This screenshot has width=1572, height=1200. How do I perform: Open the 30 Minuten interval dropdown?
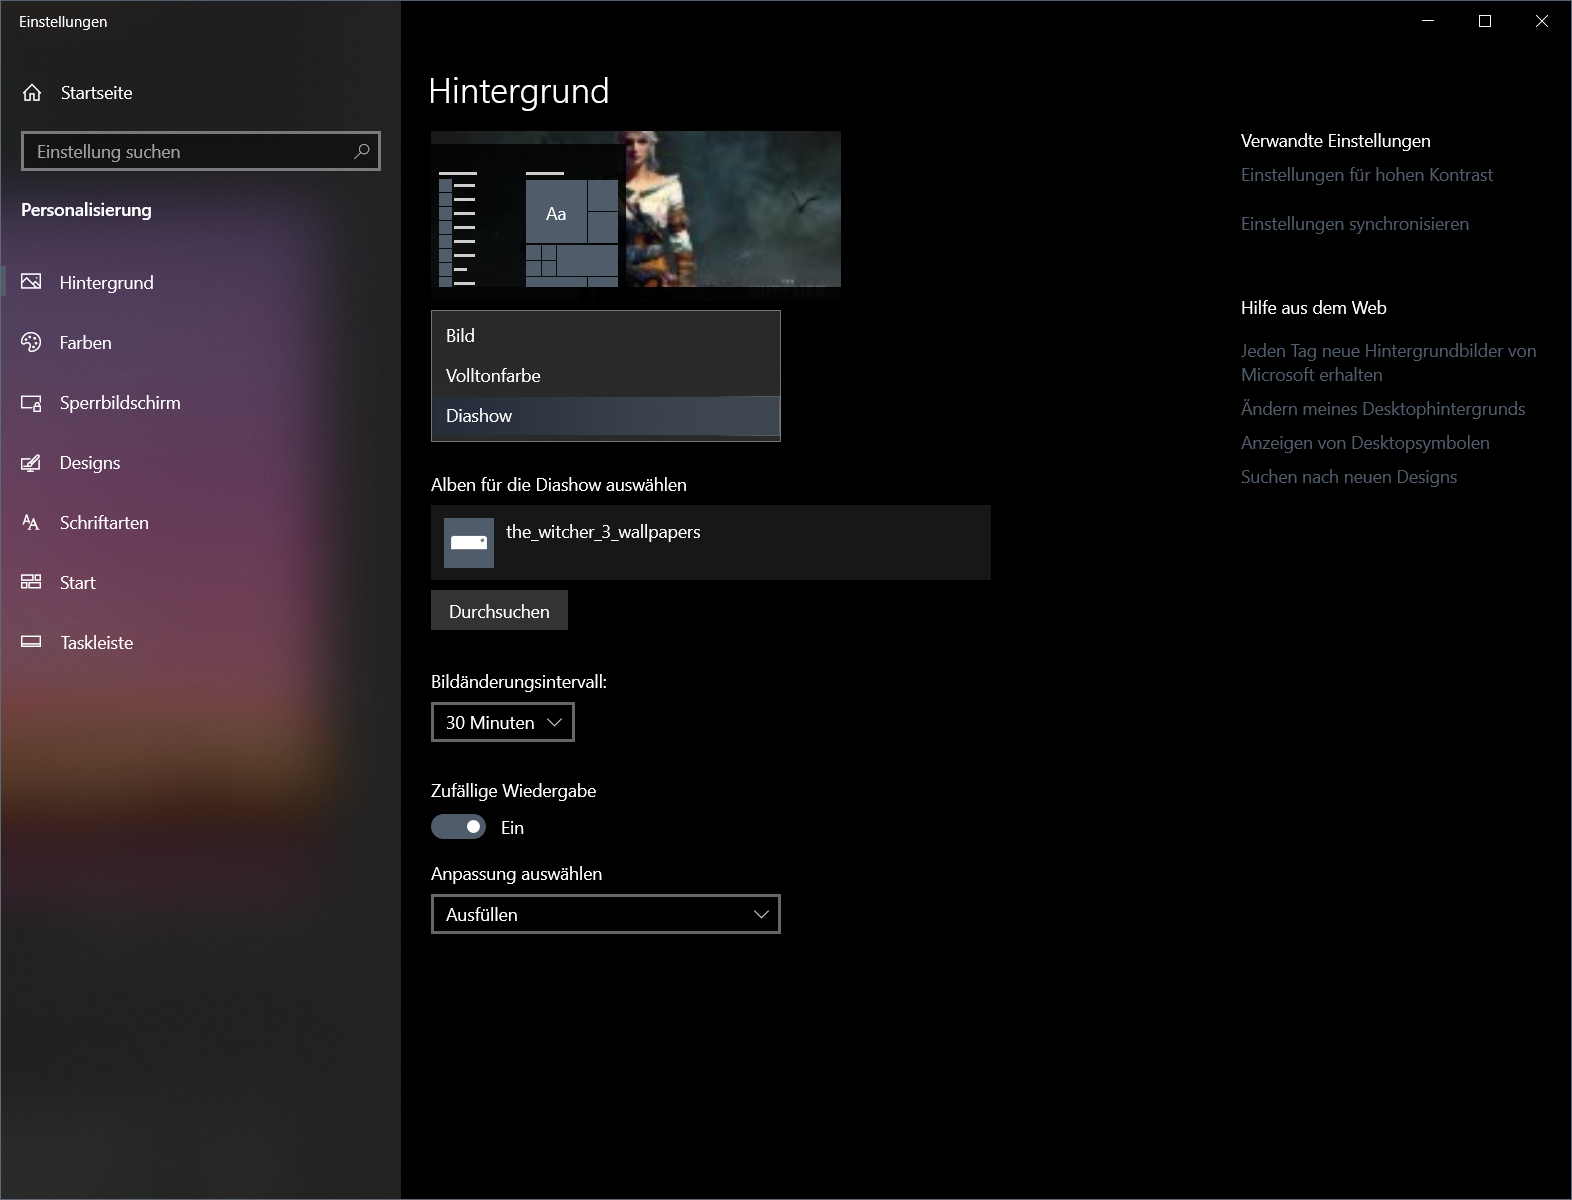(x=503, y=722)
